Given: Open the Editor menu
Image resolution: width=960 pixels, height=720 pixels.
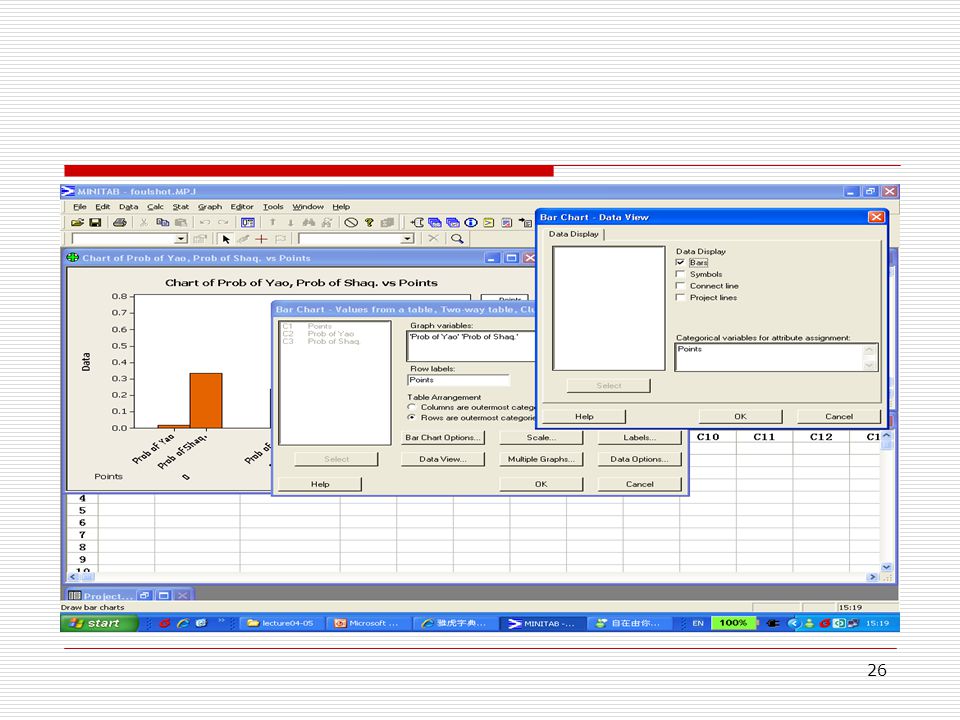Looking at the screenshot, I should point(242,207).
